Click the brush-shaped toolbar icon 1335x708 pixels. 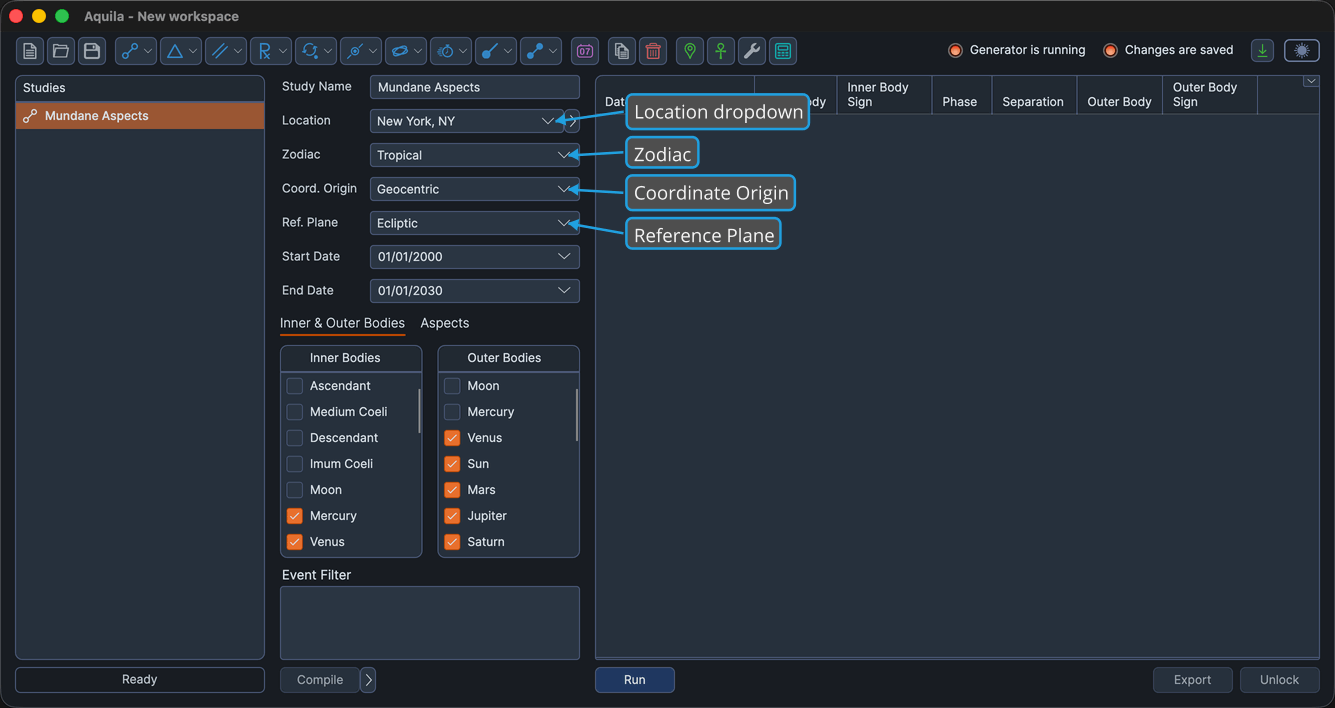[x=496, y=51]
